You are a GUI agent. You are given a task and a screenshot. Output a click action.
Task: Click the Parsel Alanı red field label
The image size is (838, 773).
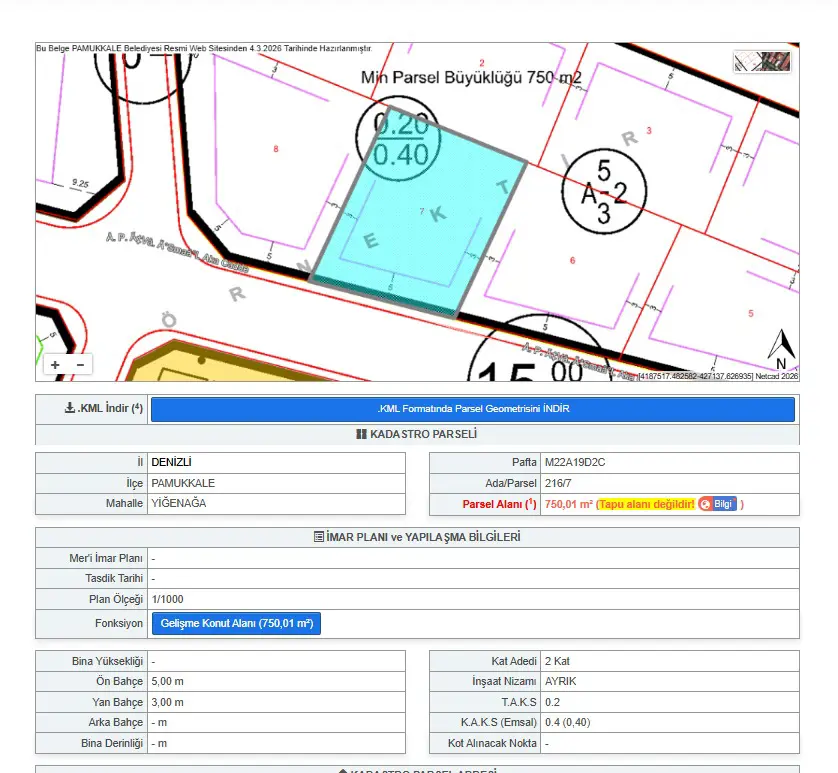(x=499, y=504)
